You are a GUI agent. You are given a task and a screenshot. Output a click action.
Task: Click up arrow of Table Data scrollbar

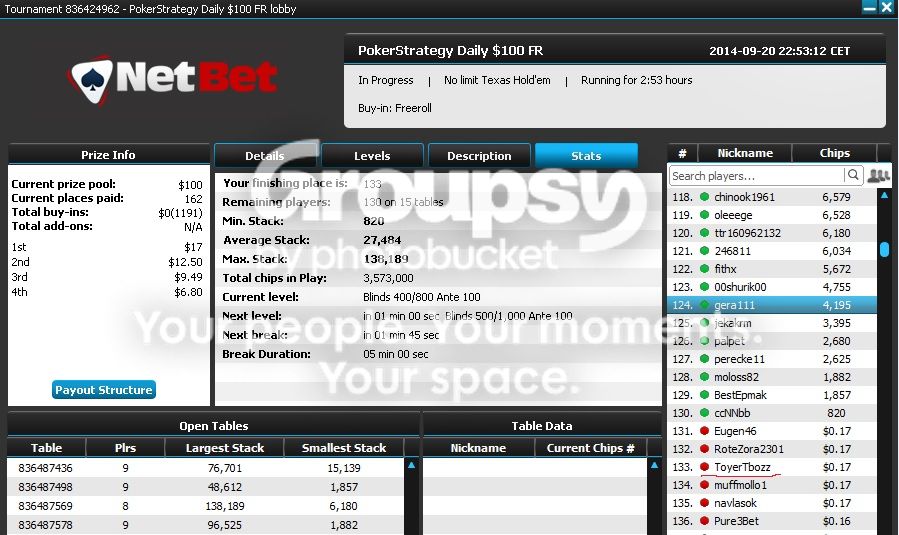654,465
